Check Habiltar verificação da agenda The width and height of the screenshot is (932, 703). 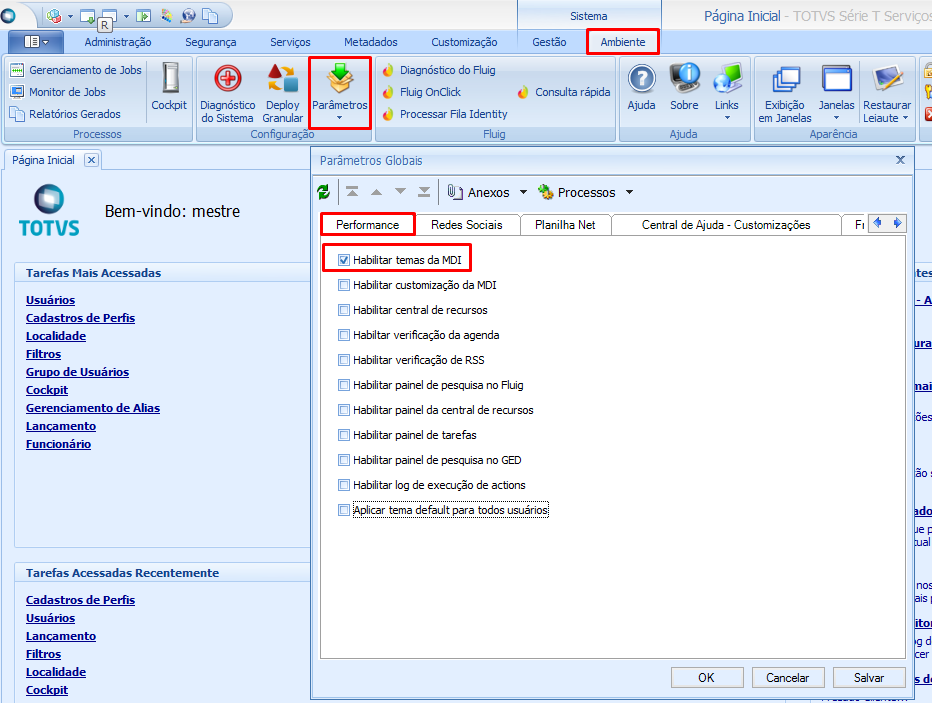(344, 335)
